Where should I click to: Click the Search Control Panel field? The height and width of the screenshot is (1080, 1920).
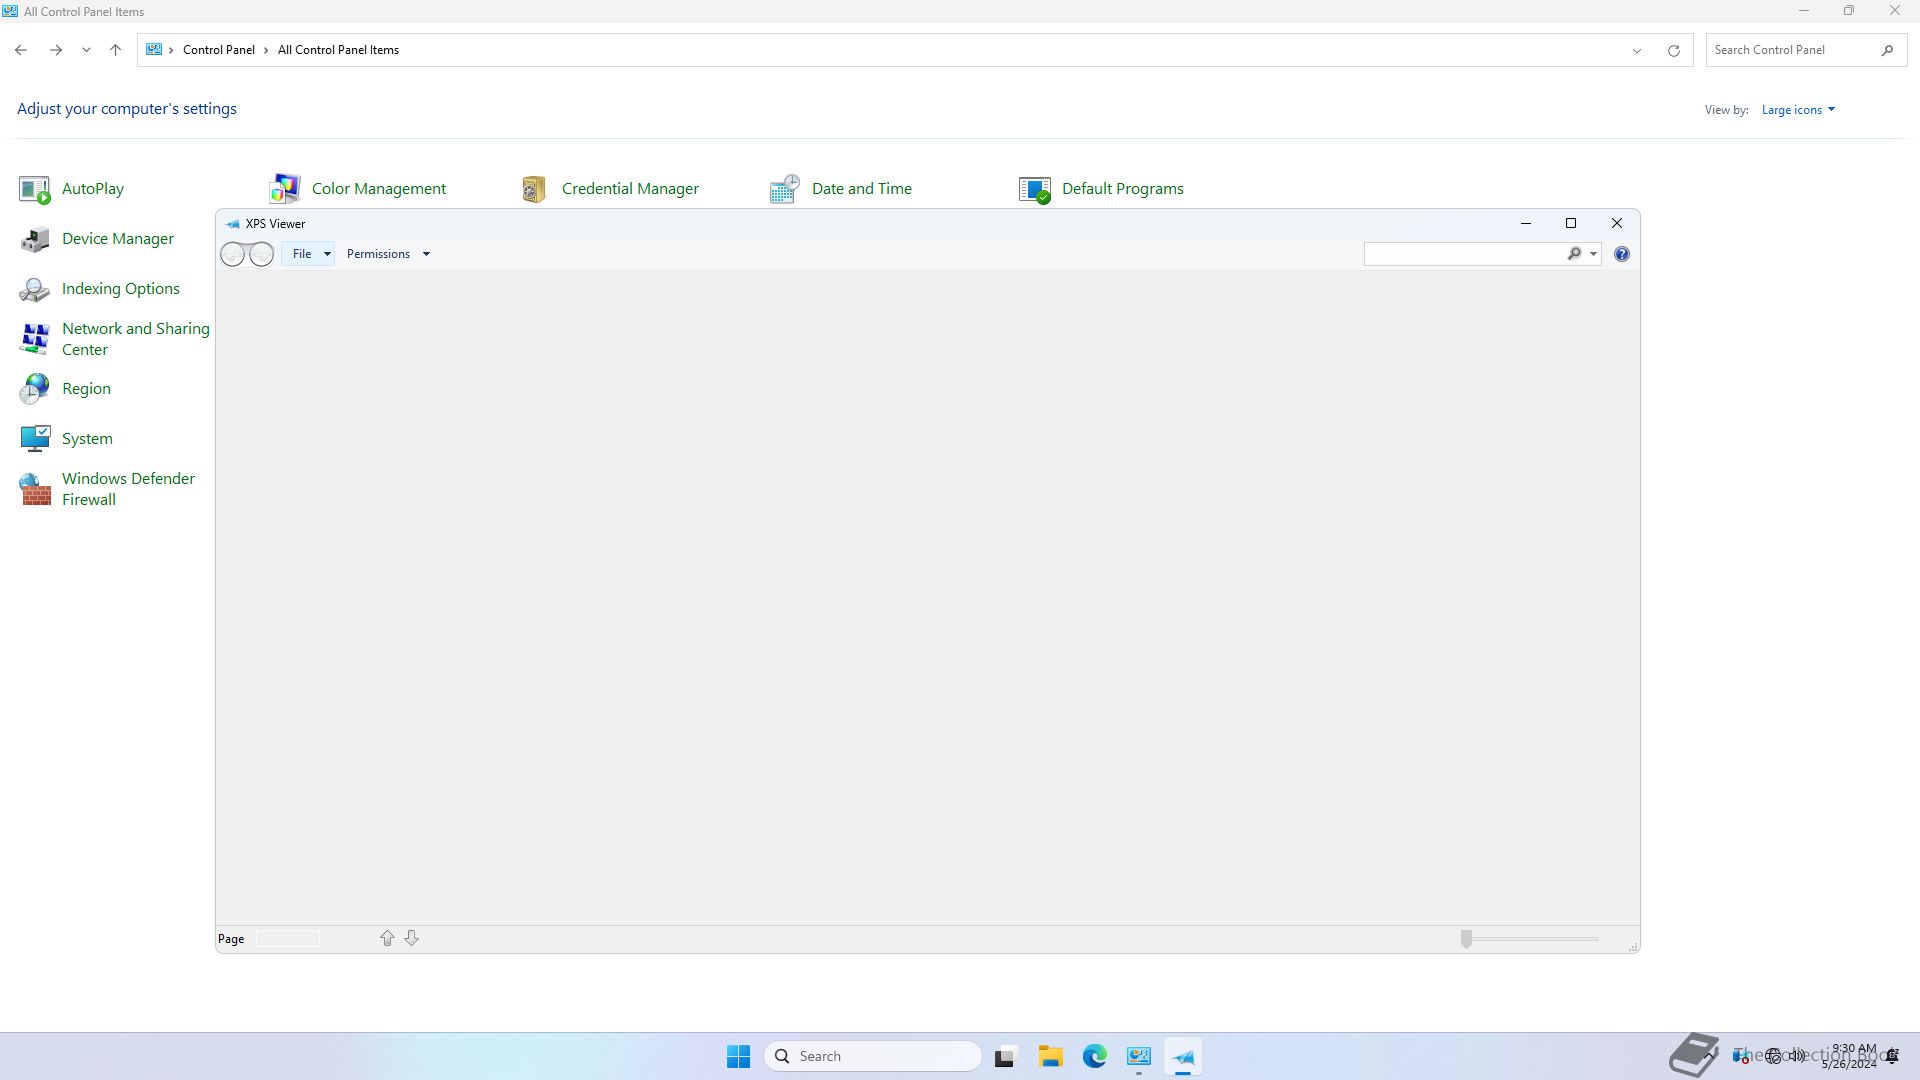[x=1790, y=50]
